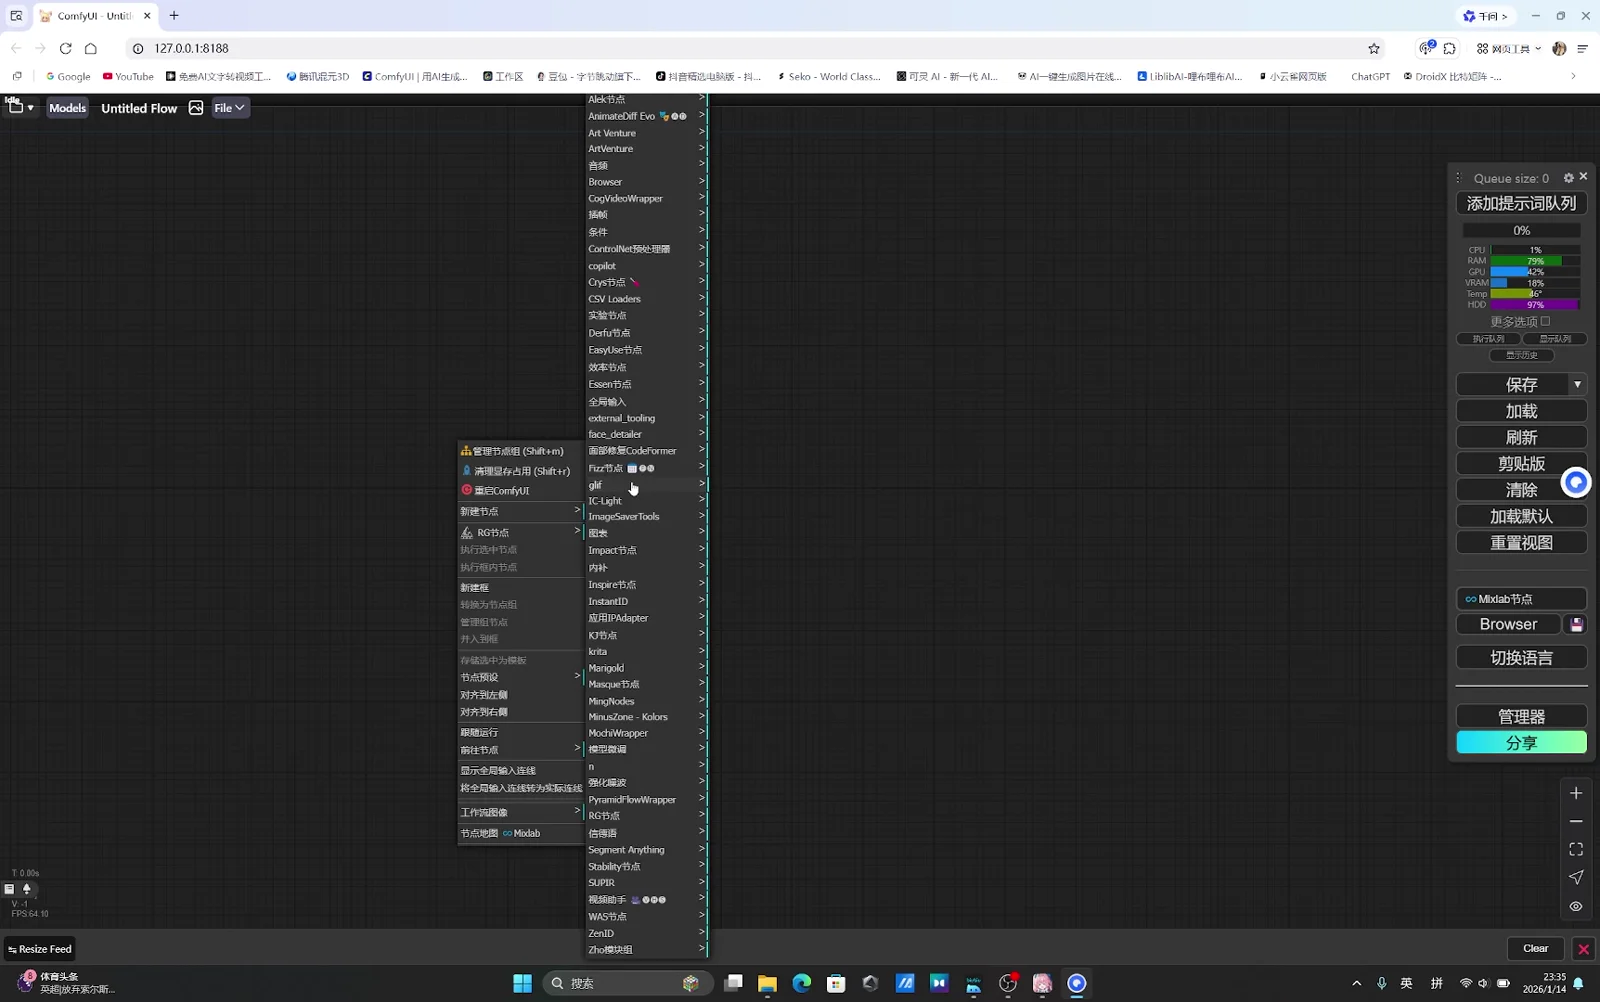The width and height of the screenshot is (1600, 1002).
Task: Close the queue panel
Action: pyautogui.click(x=1583, y=177)
